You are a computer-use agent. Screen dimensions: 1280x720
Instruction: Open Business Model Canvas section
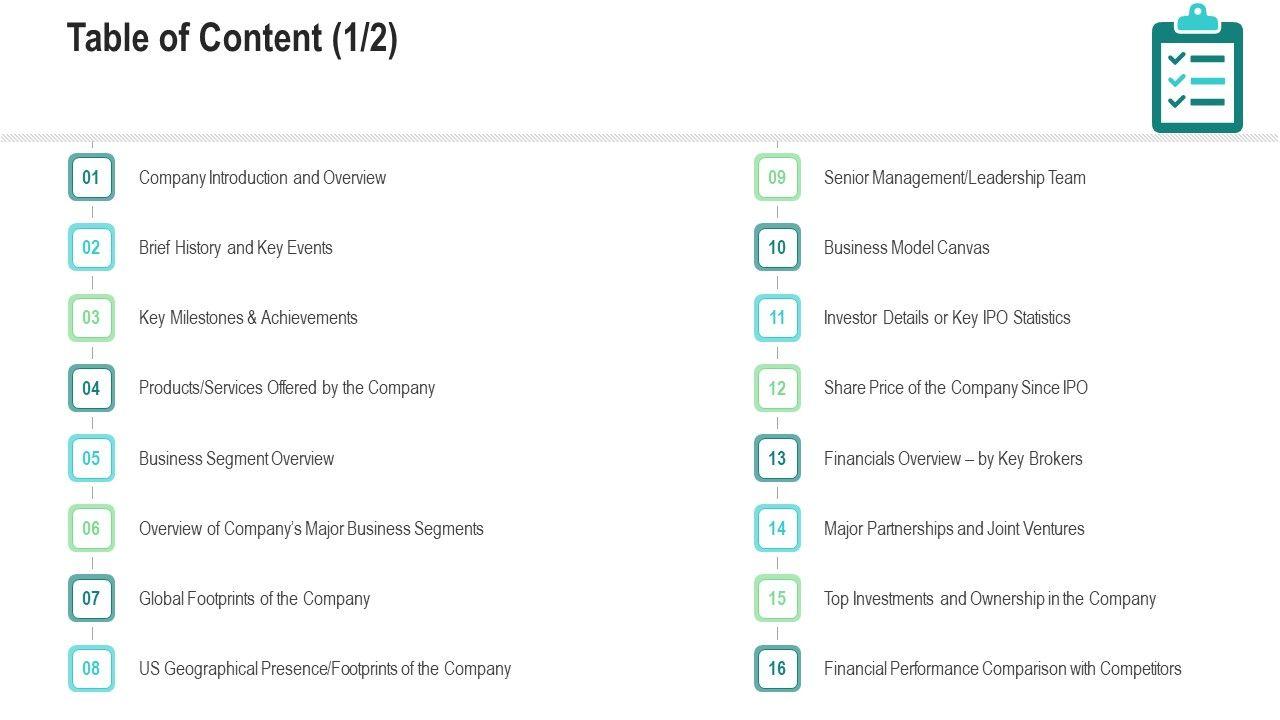(x=906, y=248)
